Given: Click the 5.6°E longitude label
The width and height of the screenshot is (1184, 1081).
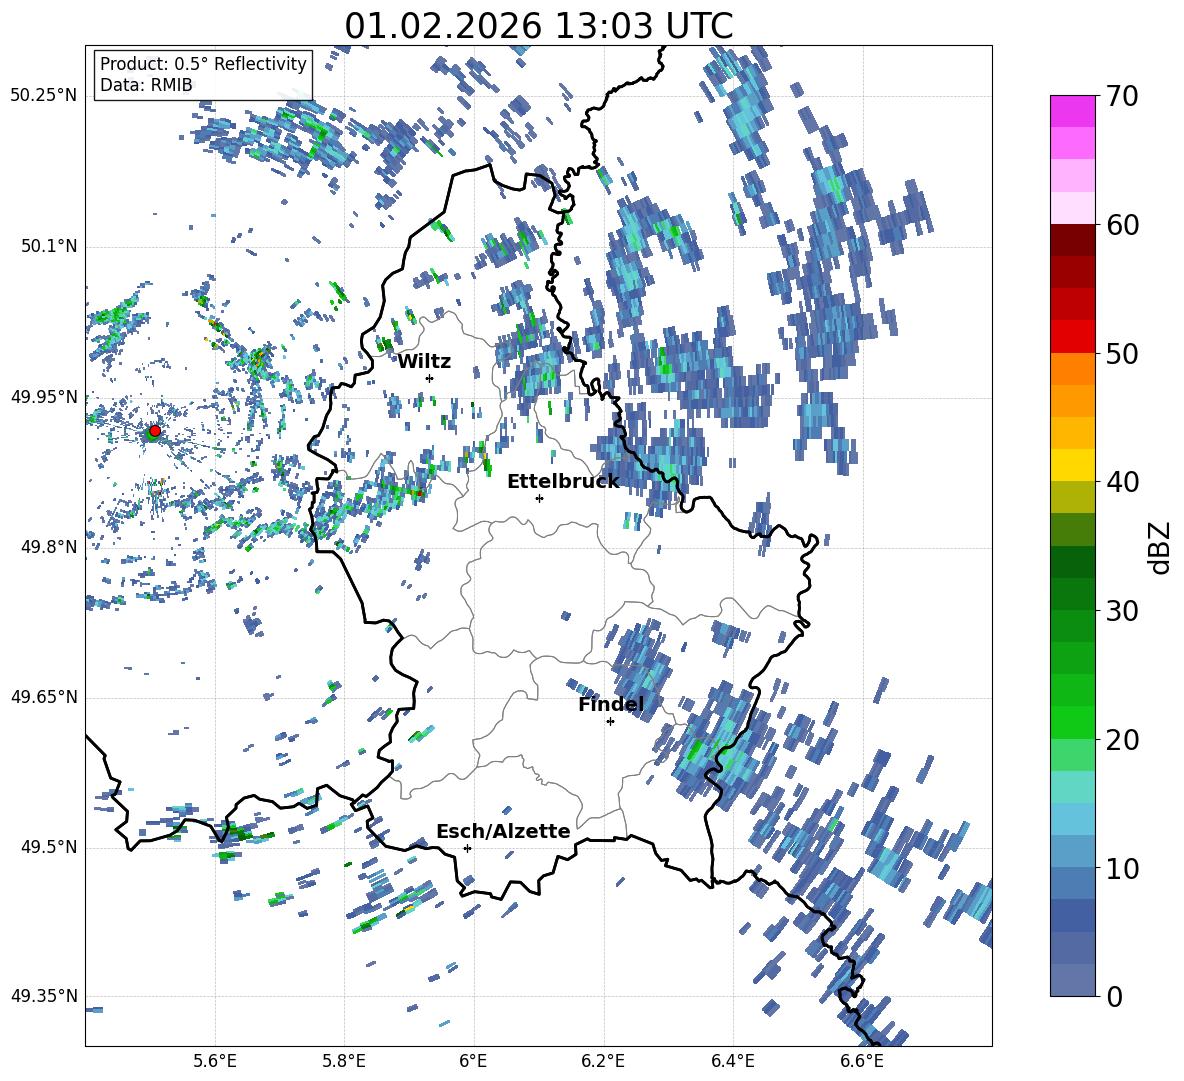Looking at the screenshot, I should coord(214,1061).
